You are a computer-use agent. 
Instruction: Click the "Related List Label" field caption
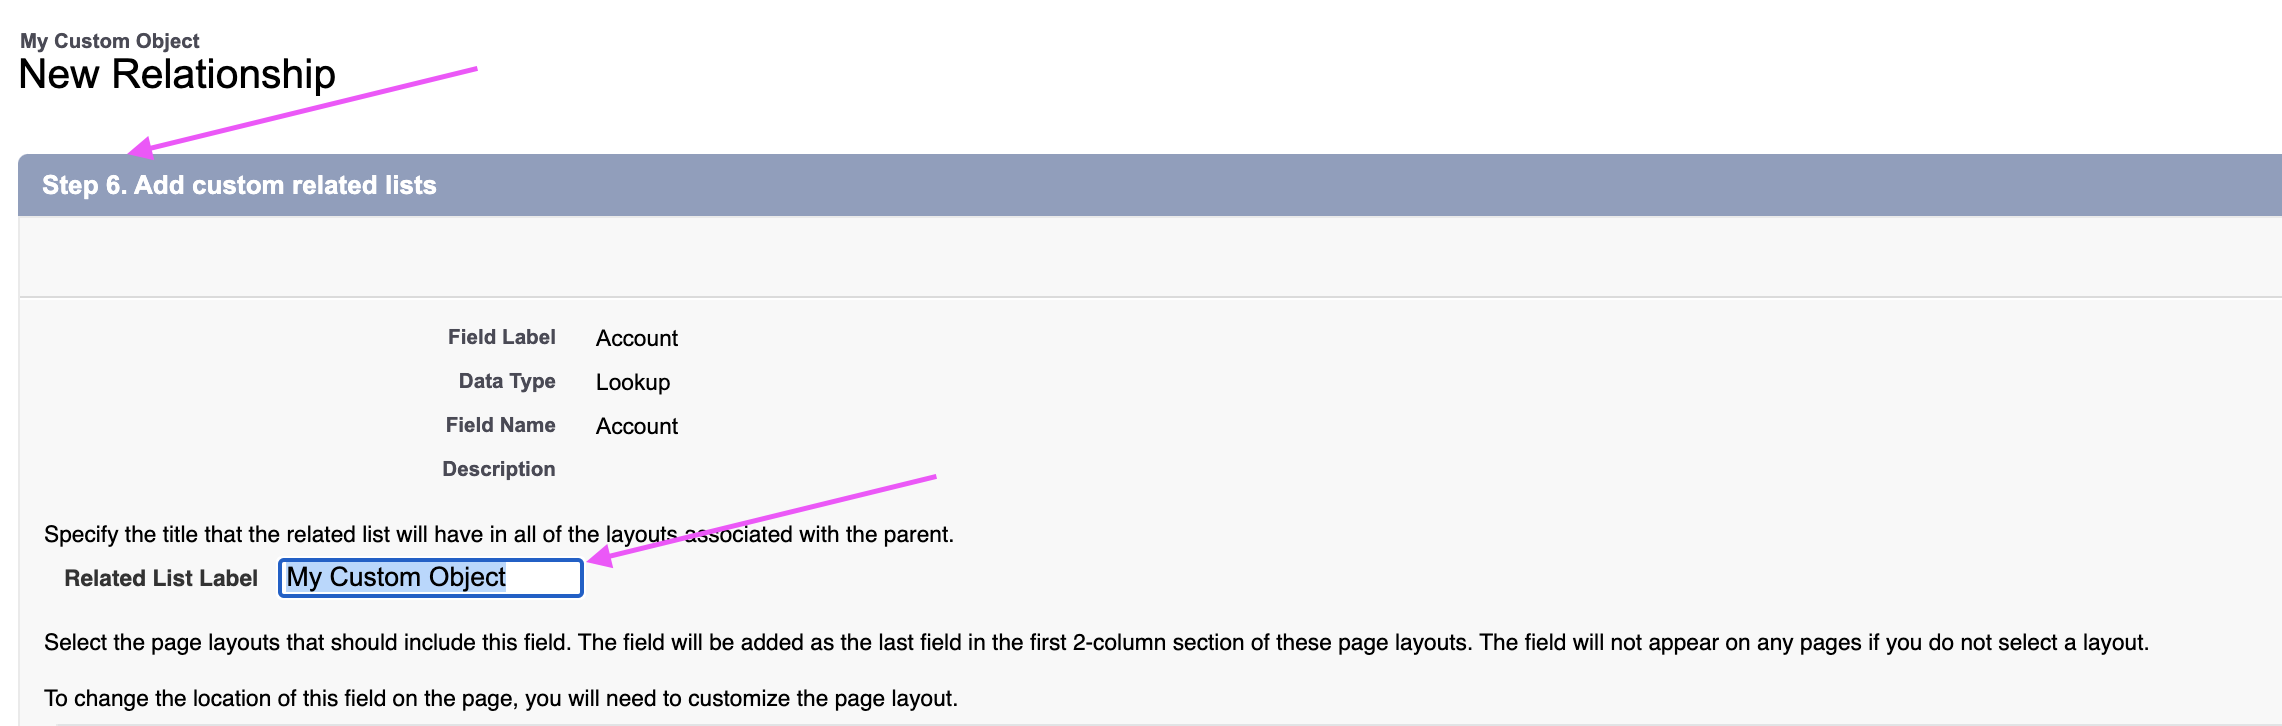pos(161,578)
